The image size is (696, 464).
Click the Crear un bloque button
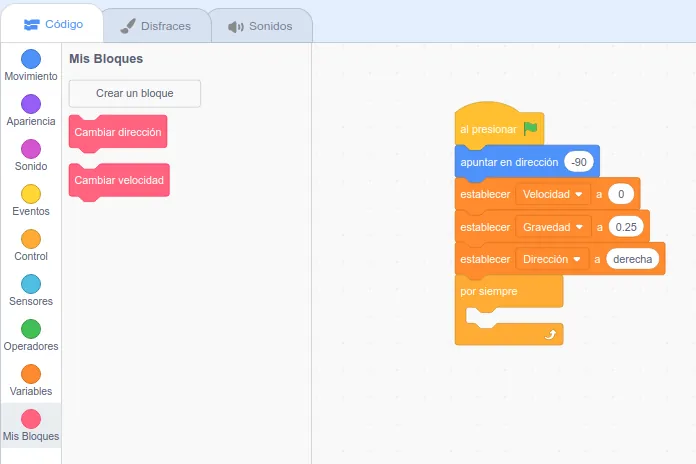tap(135, 93)
